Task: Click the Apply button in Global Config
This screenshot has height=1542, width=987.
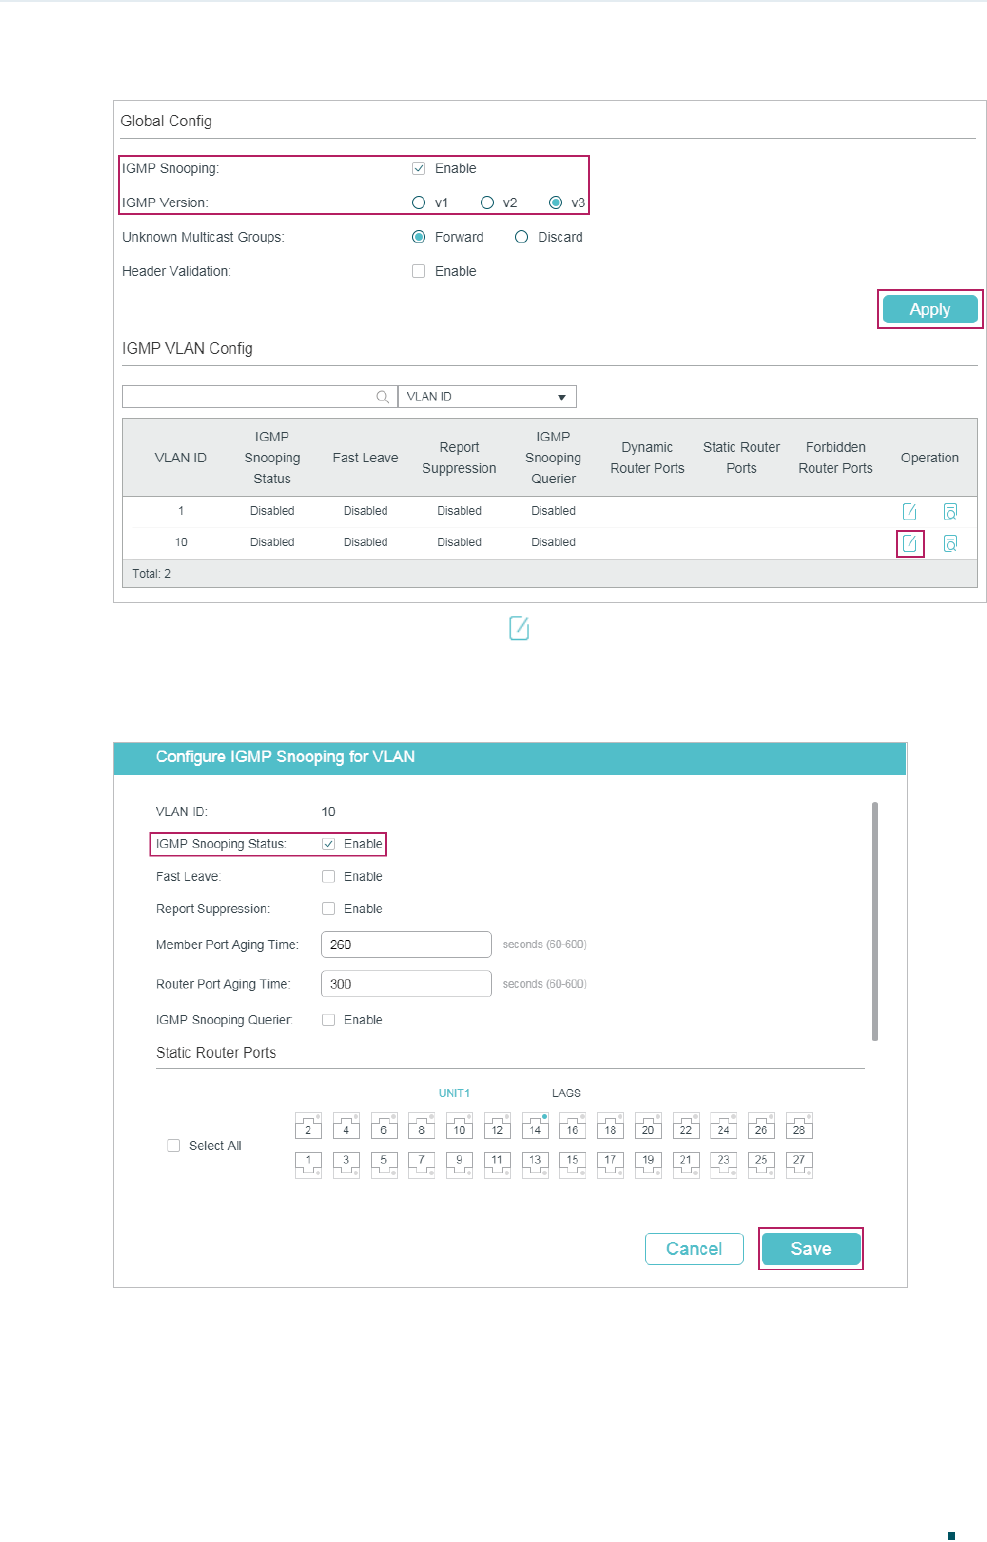Action: point(930,310)
